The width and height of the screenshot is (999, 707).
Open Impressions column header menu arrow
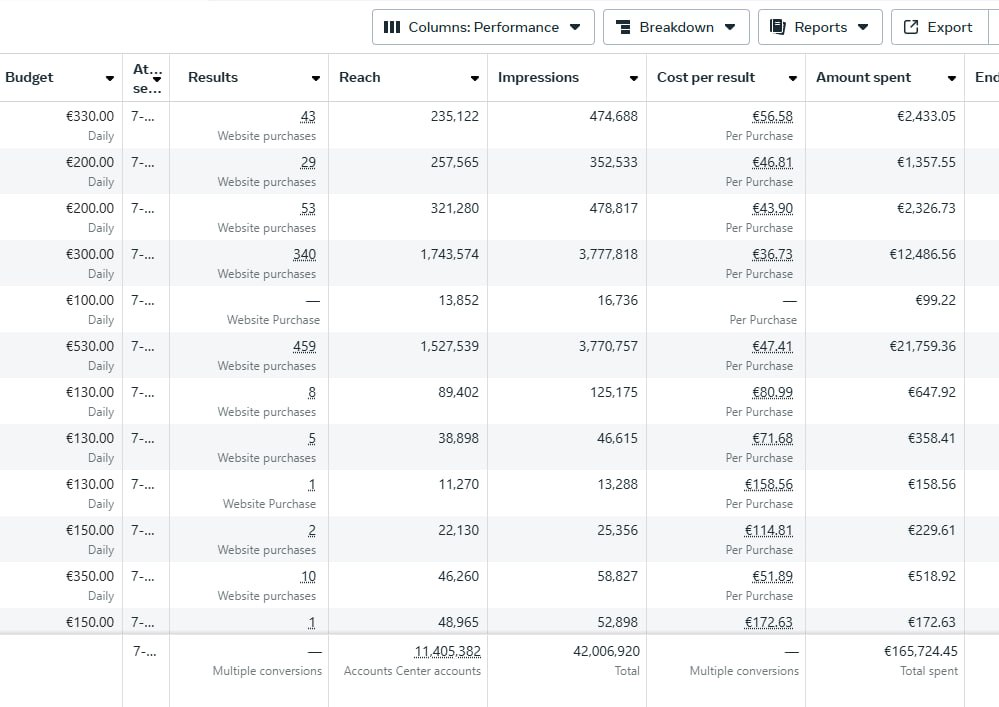[x=634, y=78]
